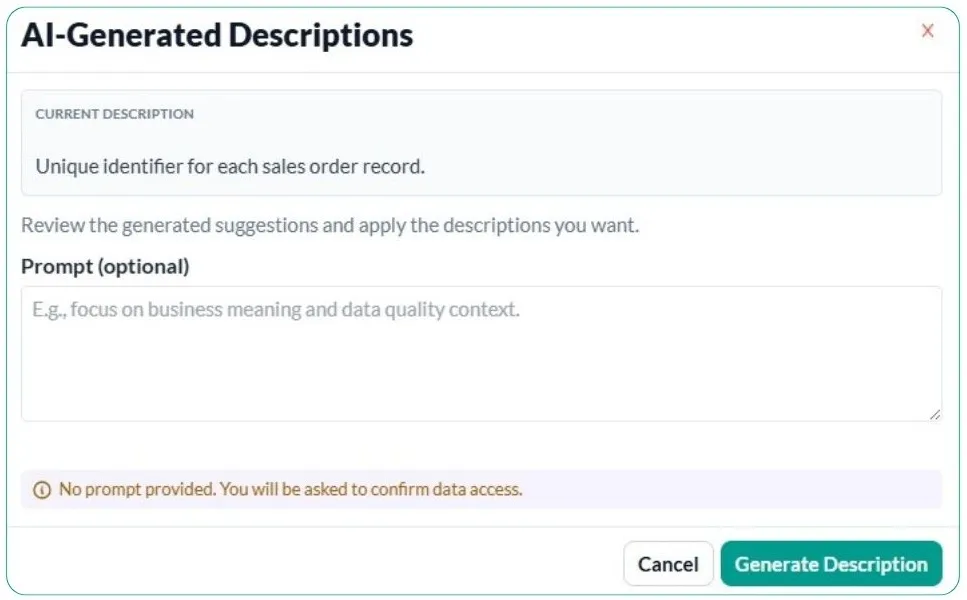Click the prompt textarea resize handle
This screenshot has height=600, width=967.
(935, 414)
